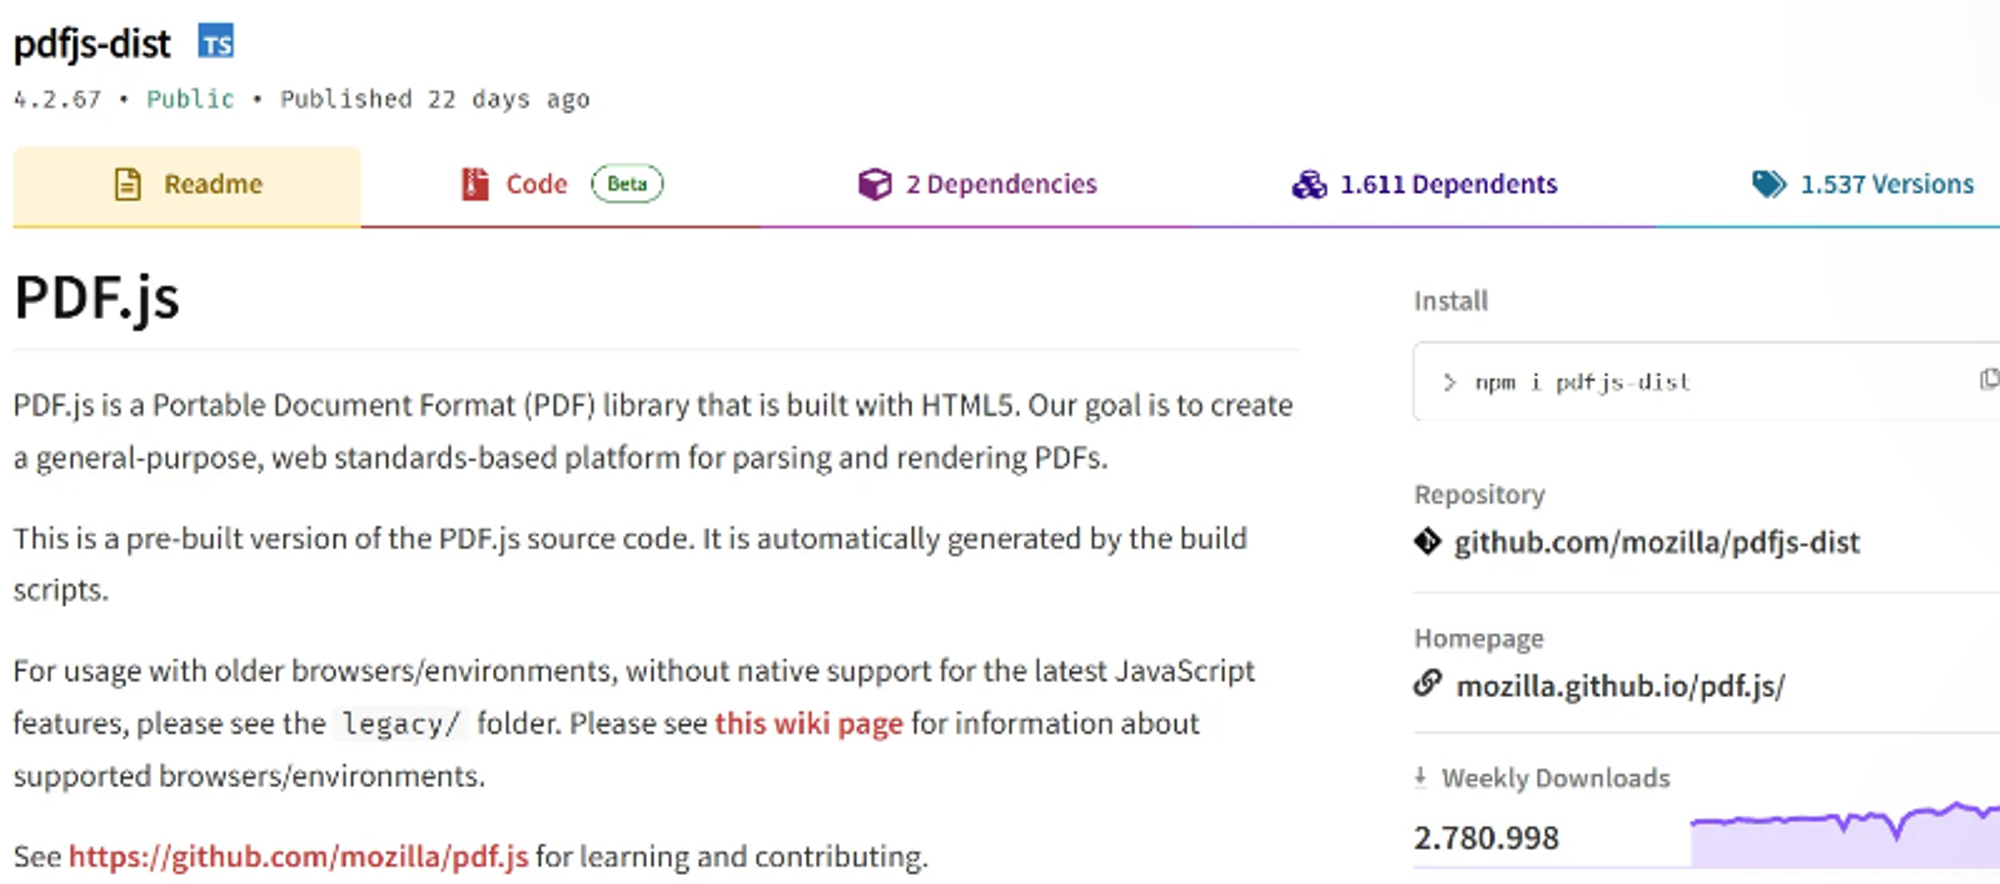2000x884 pixels.
Task: Click the Readme document icon
Action: point(128,184)
